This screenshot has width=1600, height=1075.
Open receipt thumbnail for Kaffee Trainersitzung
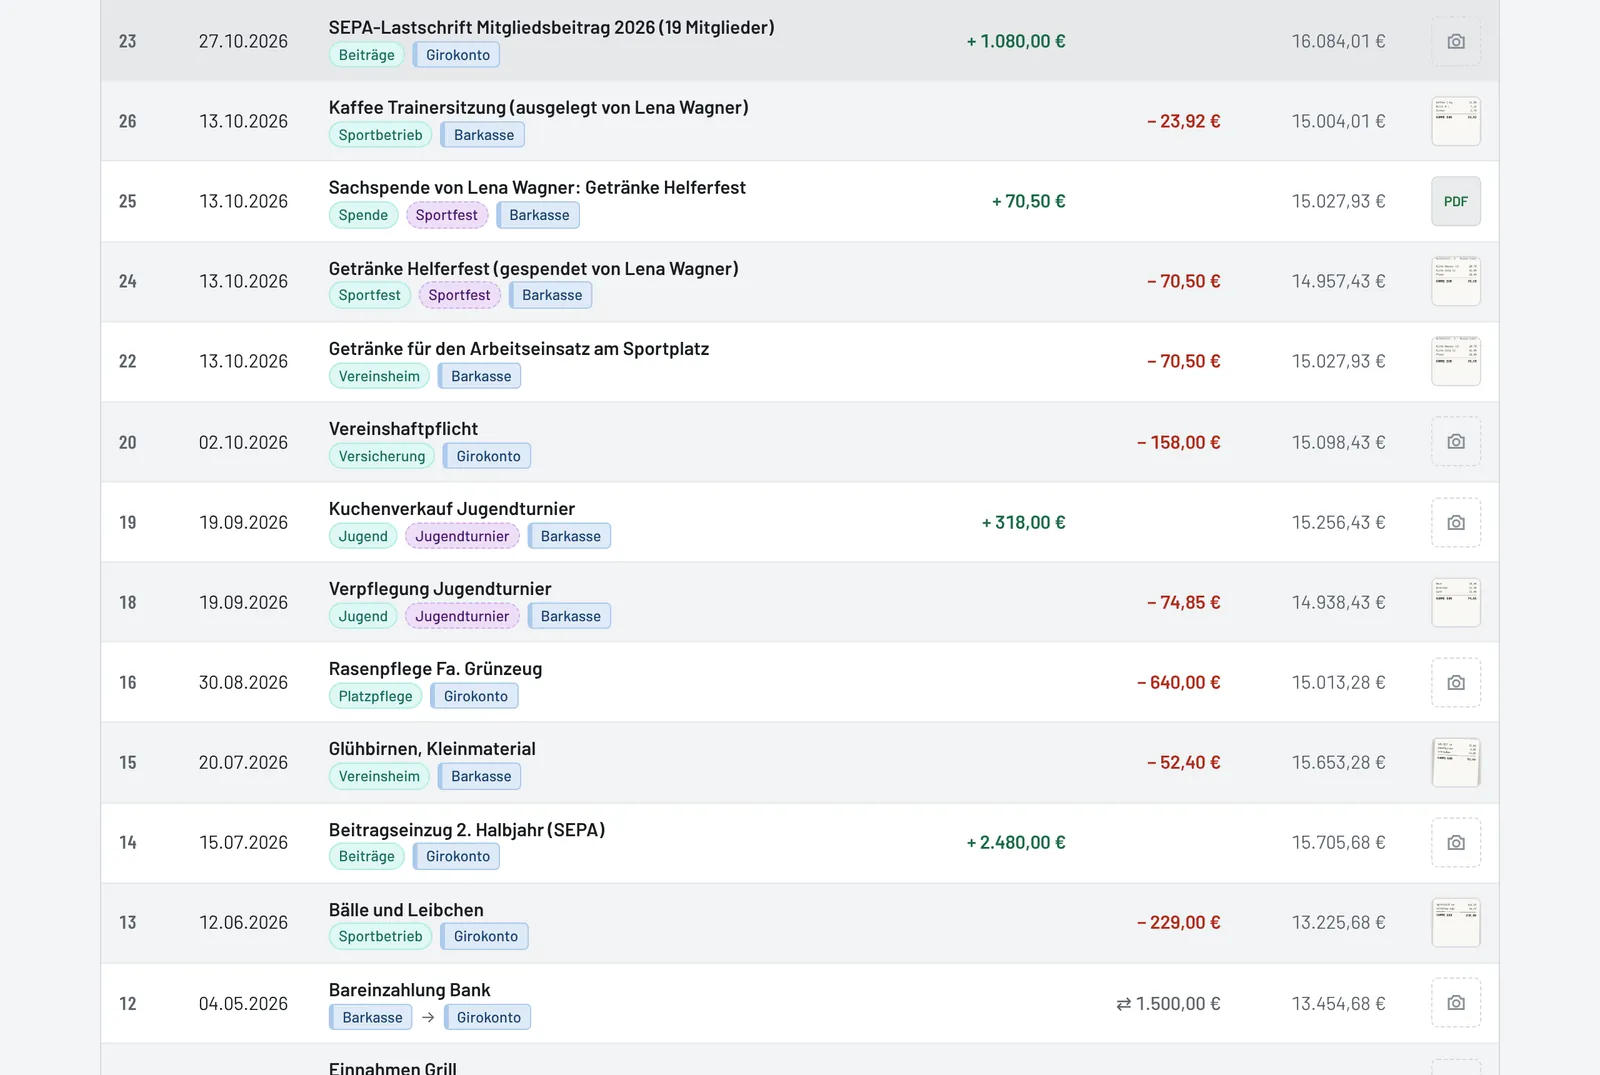click(x=1456, y=121)
